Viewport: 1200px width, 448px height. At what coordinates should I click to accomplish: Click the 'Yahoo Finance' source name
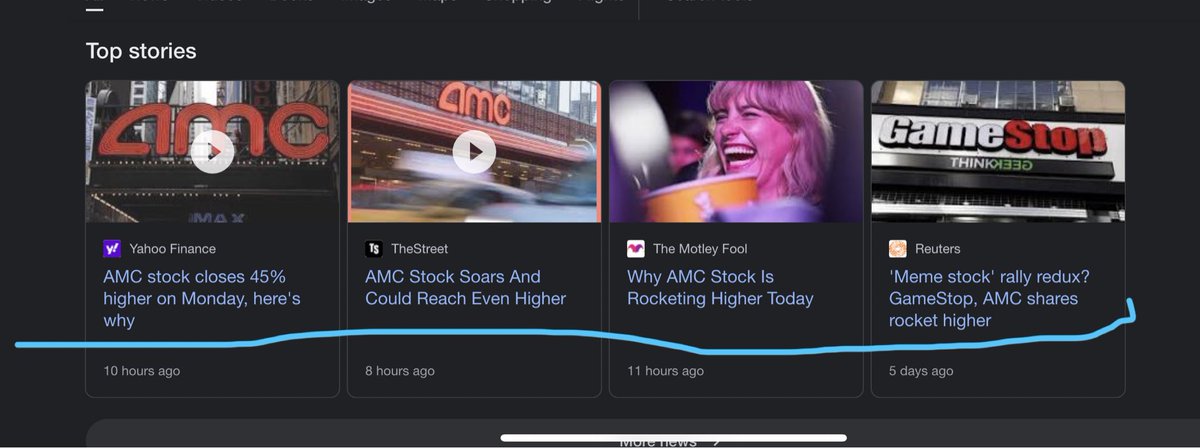click(172, 249)
